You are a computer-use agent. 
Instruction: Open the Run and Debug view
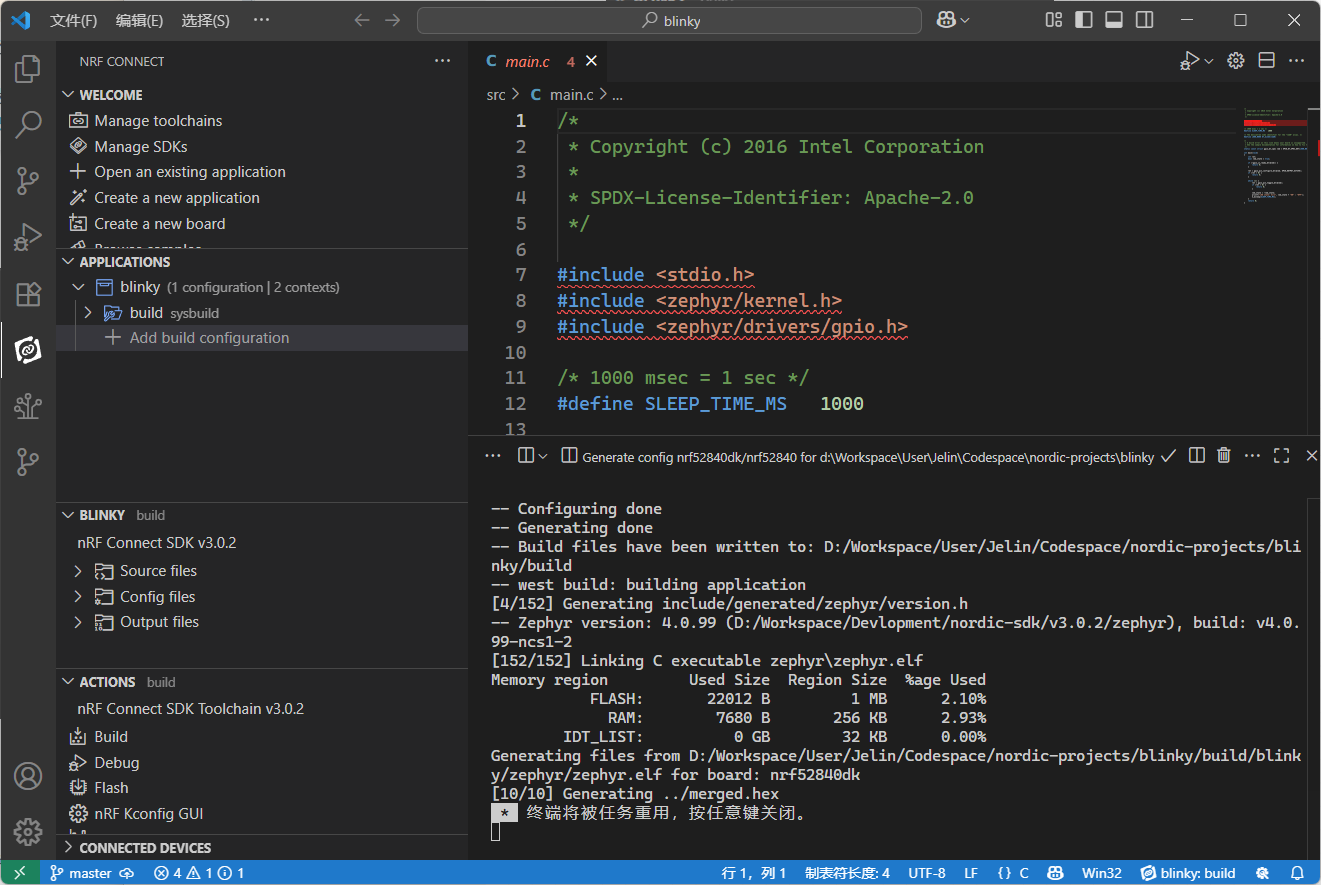point(28,238)
